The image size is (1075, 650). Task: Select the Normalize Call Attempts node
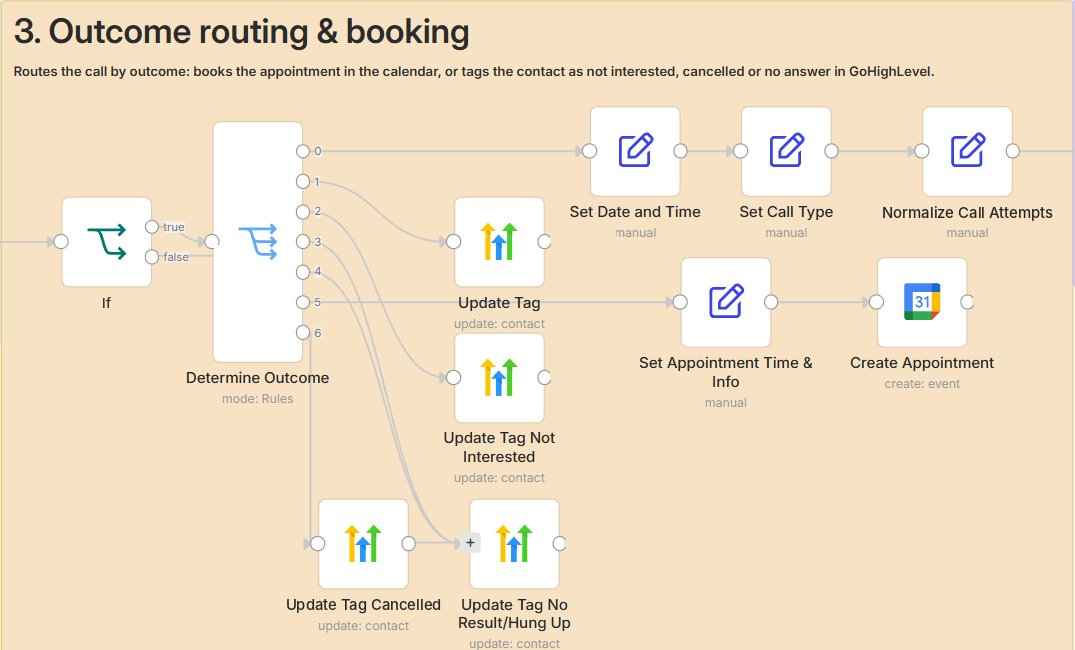point(967,151)
